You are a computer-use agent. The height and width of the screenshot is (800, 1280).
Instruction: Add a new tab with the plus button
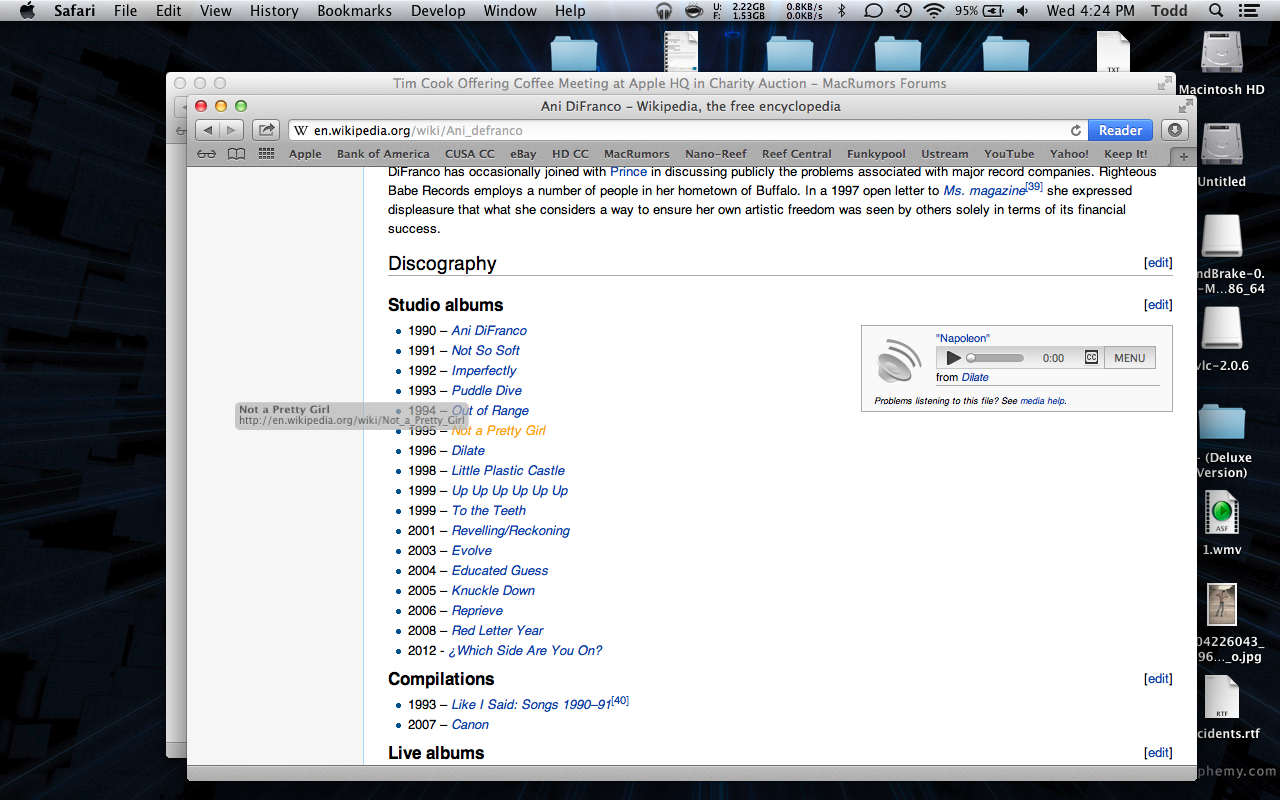[x=1184, y=156]
